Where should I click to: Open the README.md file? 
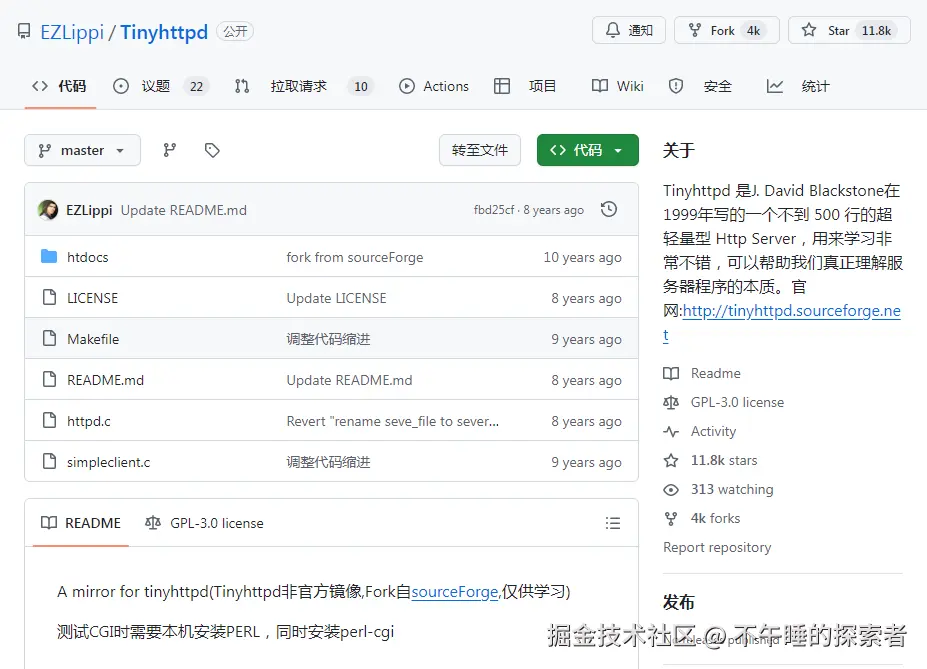click(x=105, y=380)
